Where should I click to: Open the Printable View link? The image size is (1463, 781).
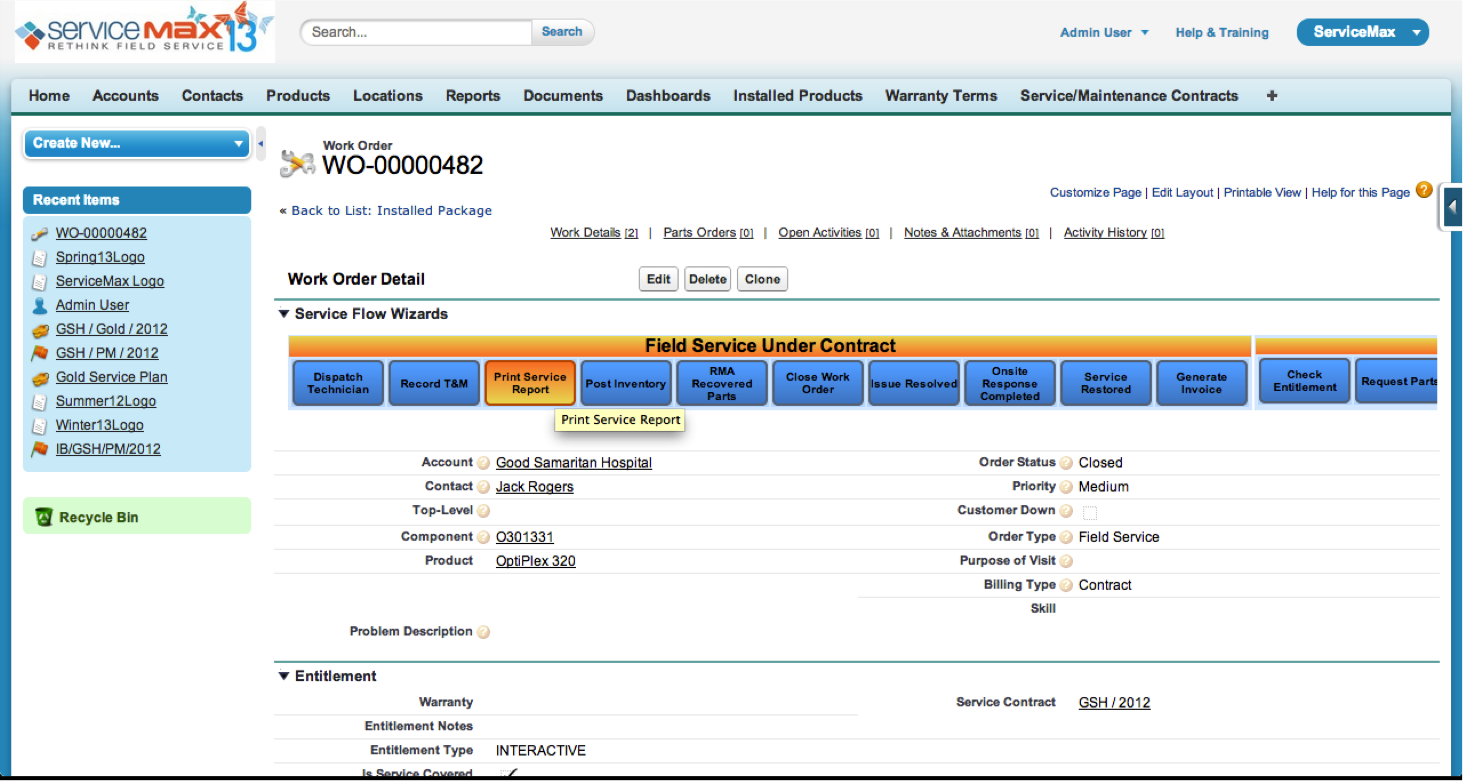[1263, 192]
